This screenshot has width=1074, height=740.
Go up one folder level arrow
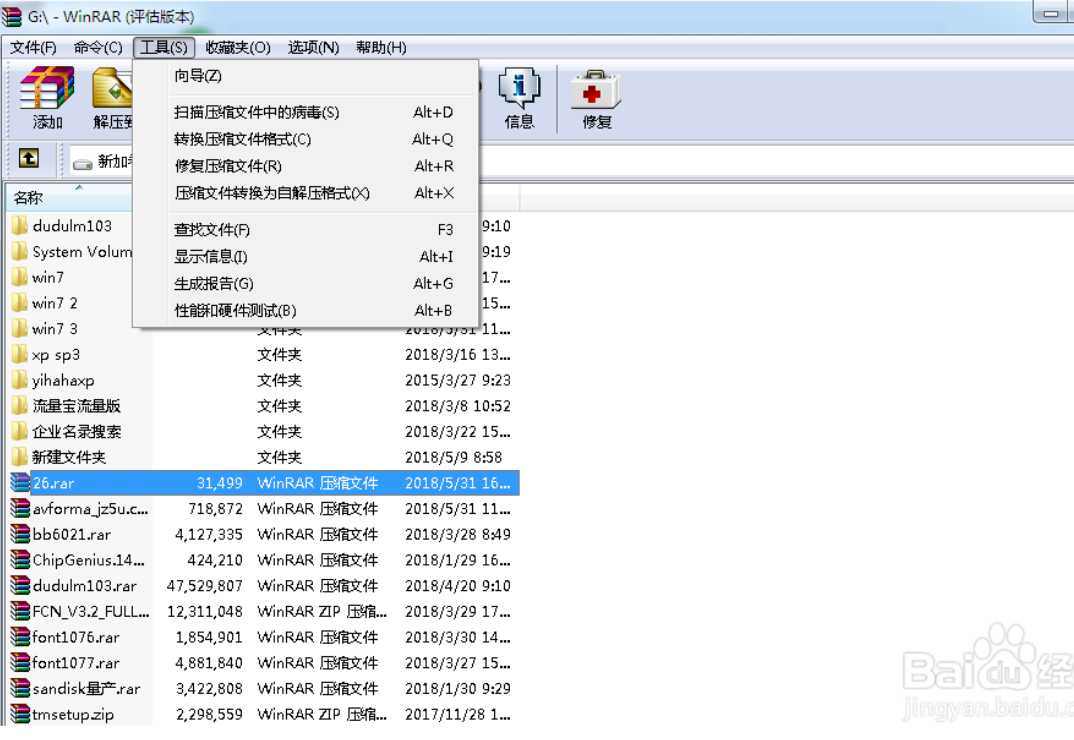(x=28, y=159)
